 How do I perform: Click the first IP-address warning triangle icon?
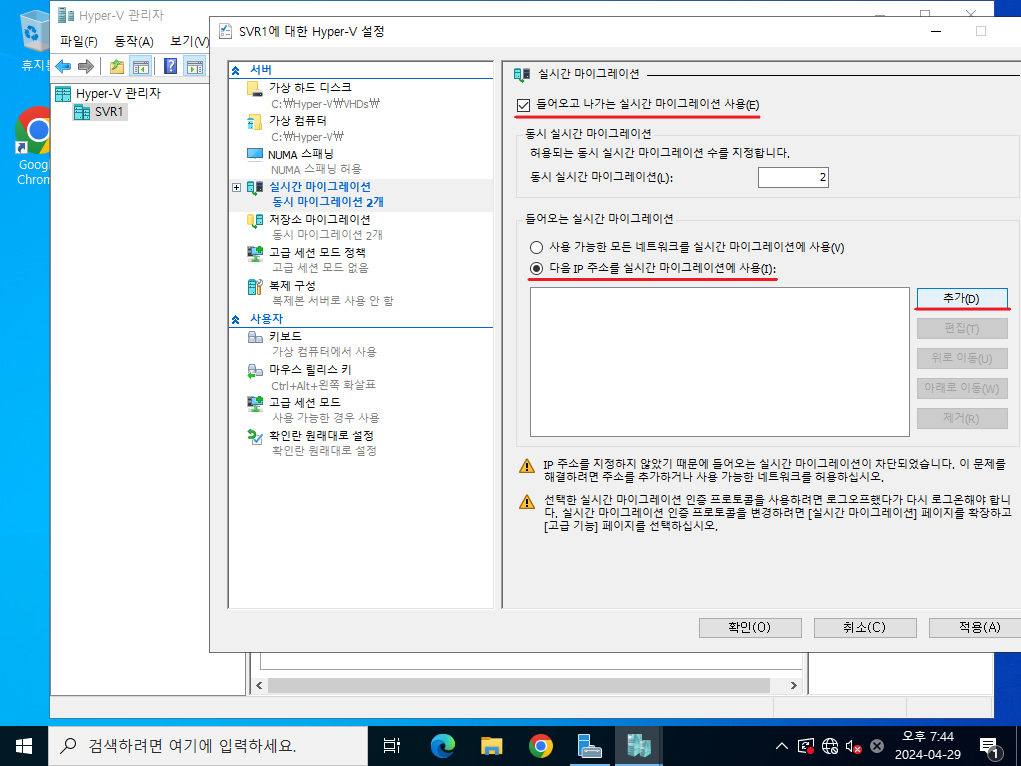pos(527,466)
